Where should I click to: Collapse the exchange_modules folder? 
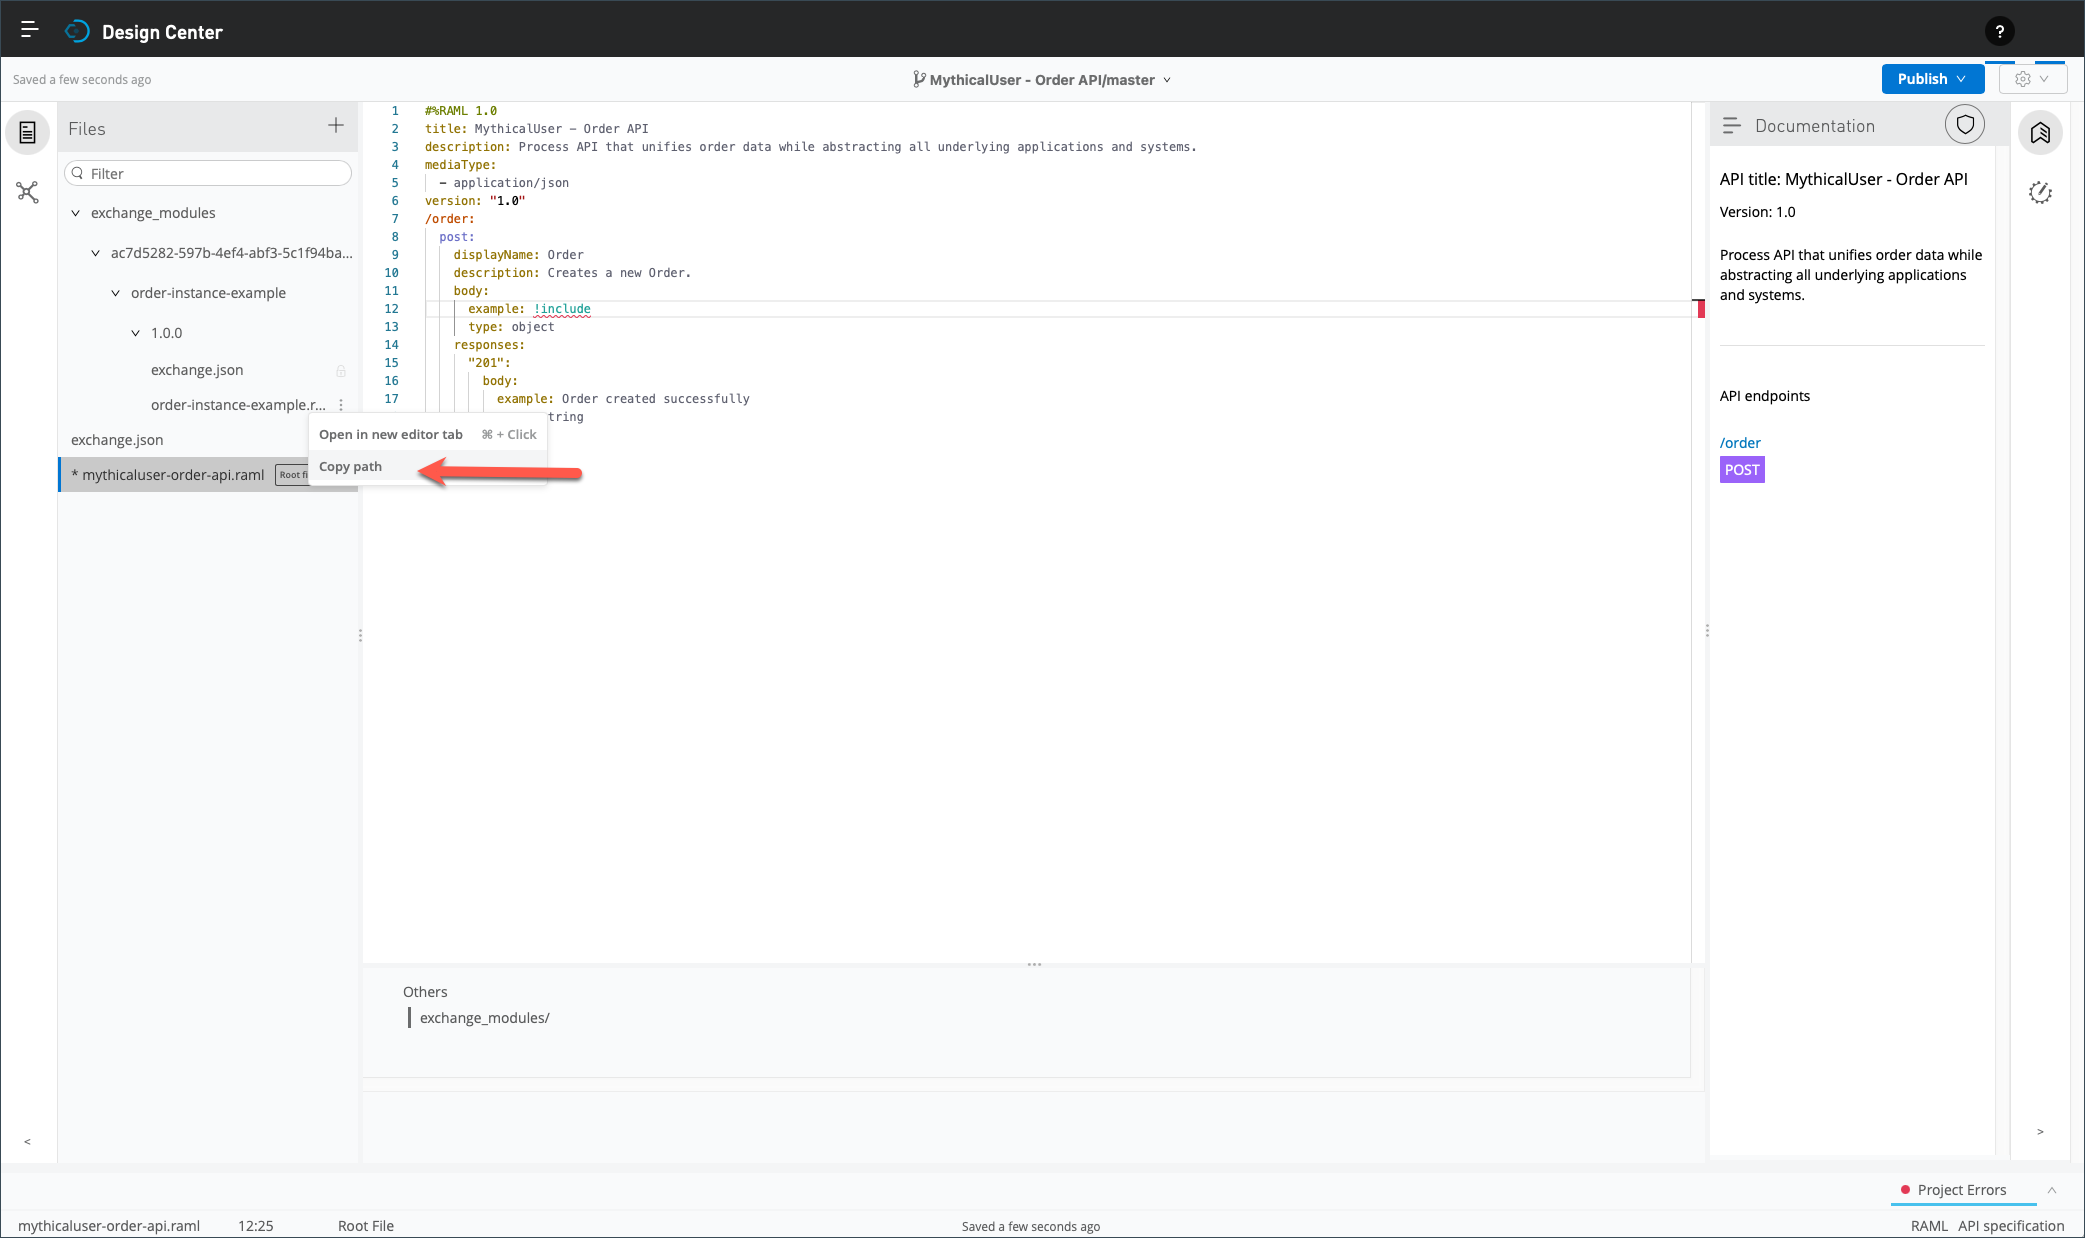[x=75, y=213]
